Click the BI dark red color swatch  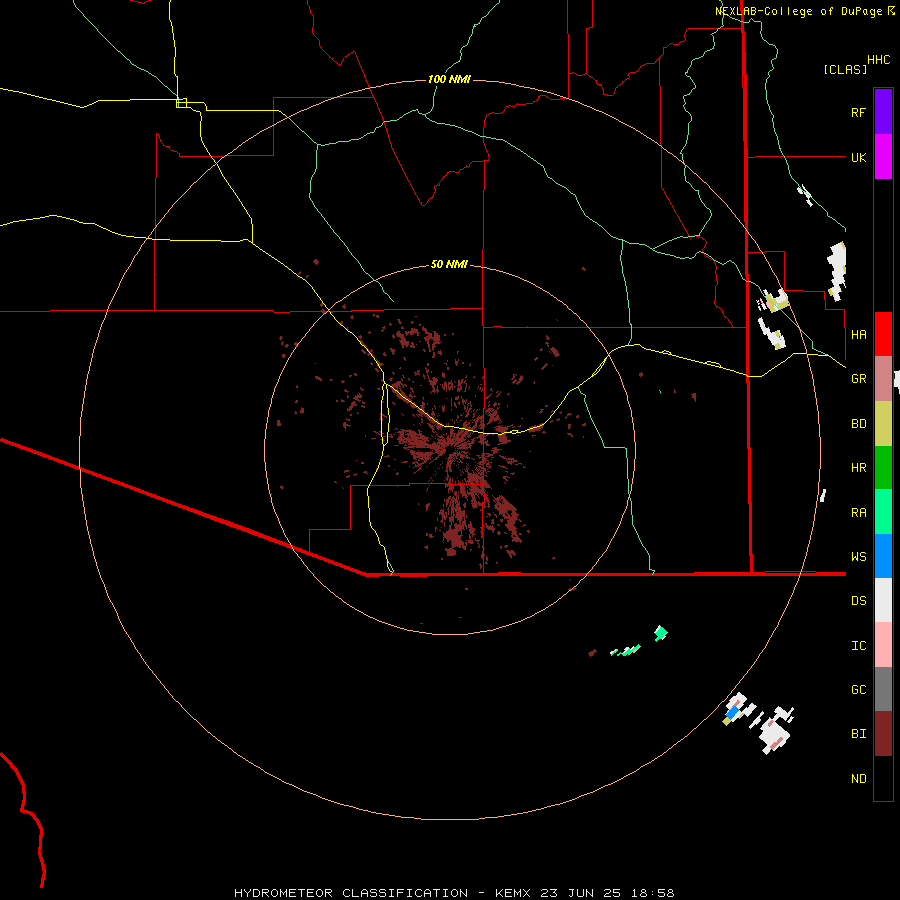883,734
